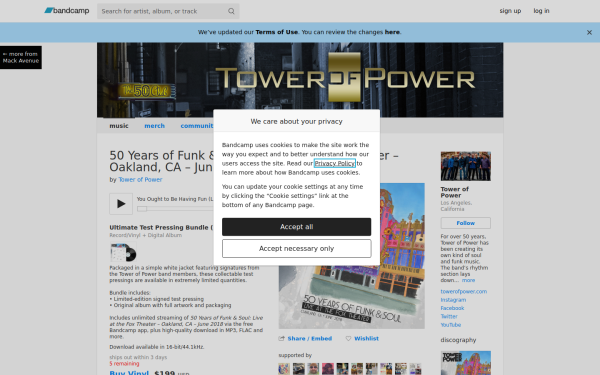The width and height of the screenshot is (600, 375).
Task: Open the seventh supporter avatar
Action: 372,369
